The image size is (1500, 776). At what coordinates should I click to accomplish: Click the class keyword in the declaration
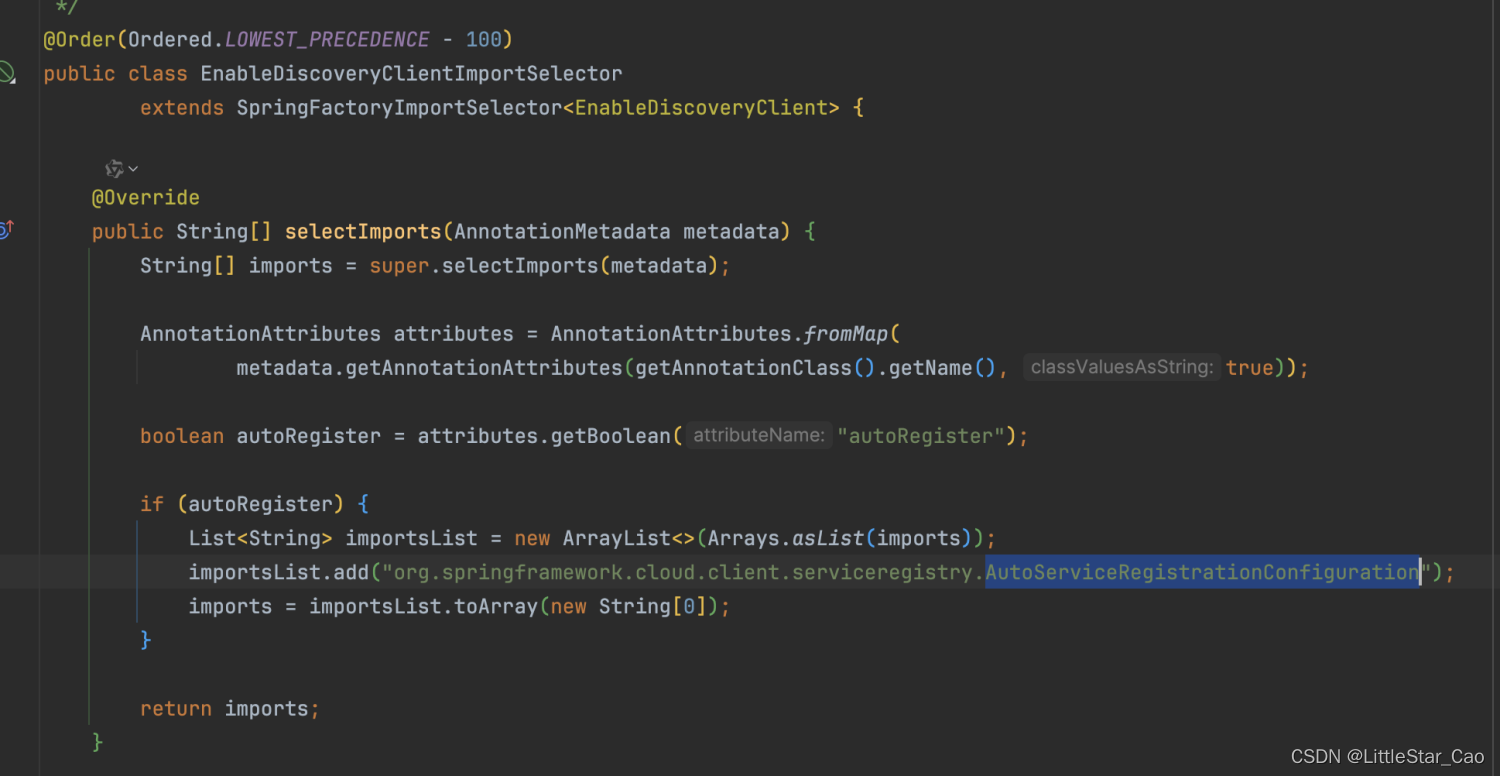click(158, 74)
